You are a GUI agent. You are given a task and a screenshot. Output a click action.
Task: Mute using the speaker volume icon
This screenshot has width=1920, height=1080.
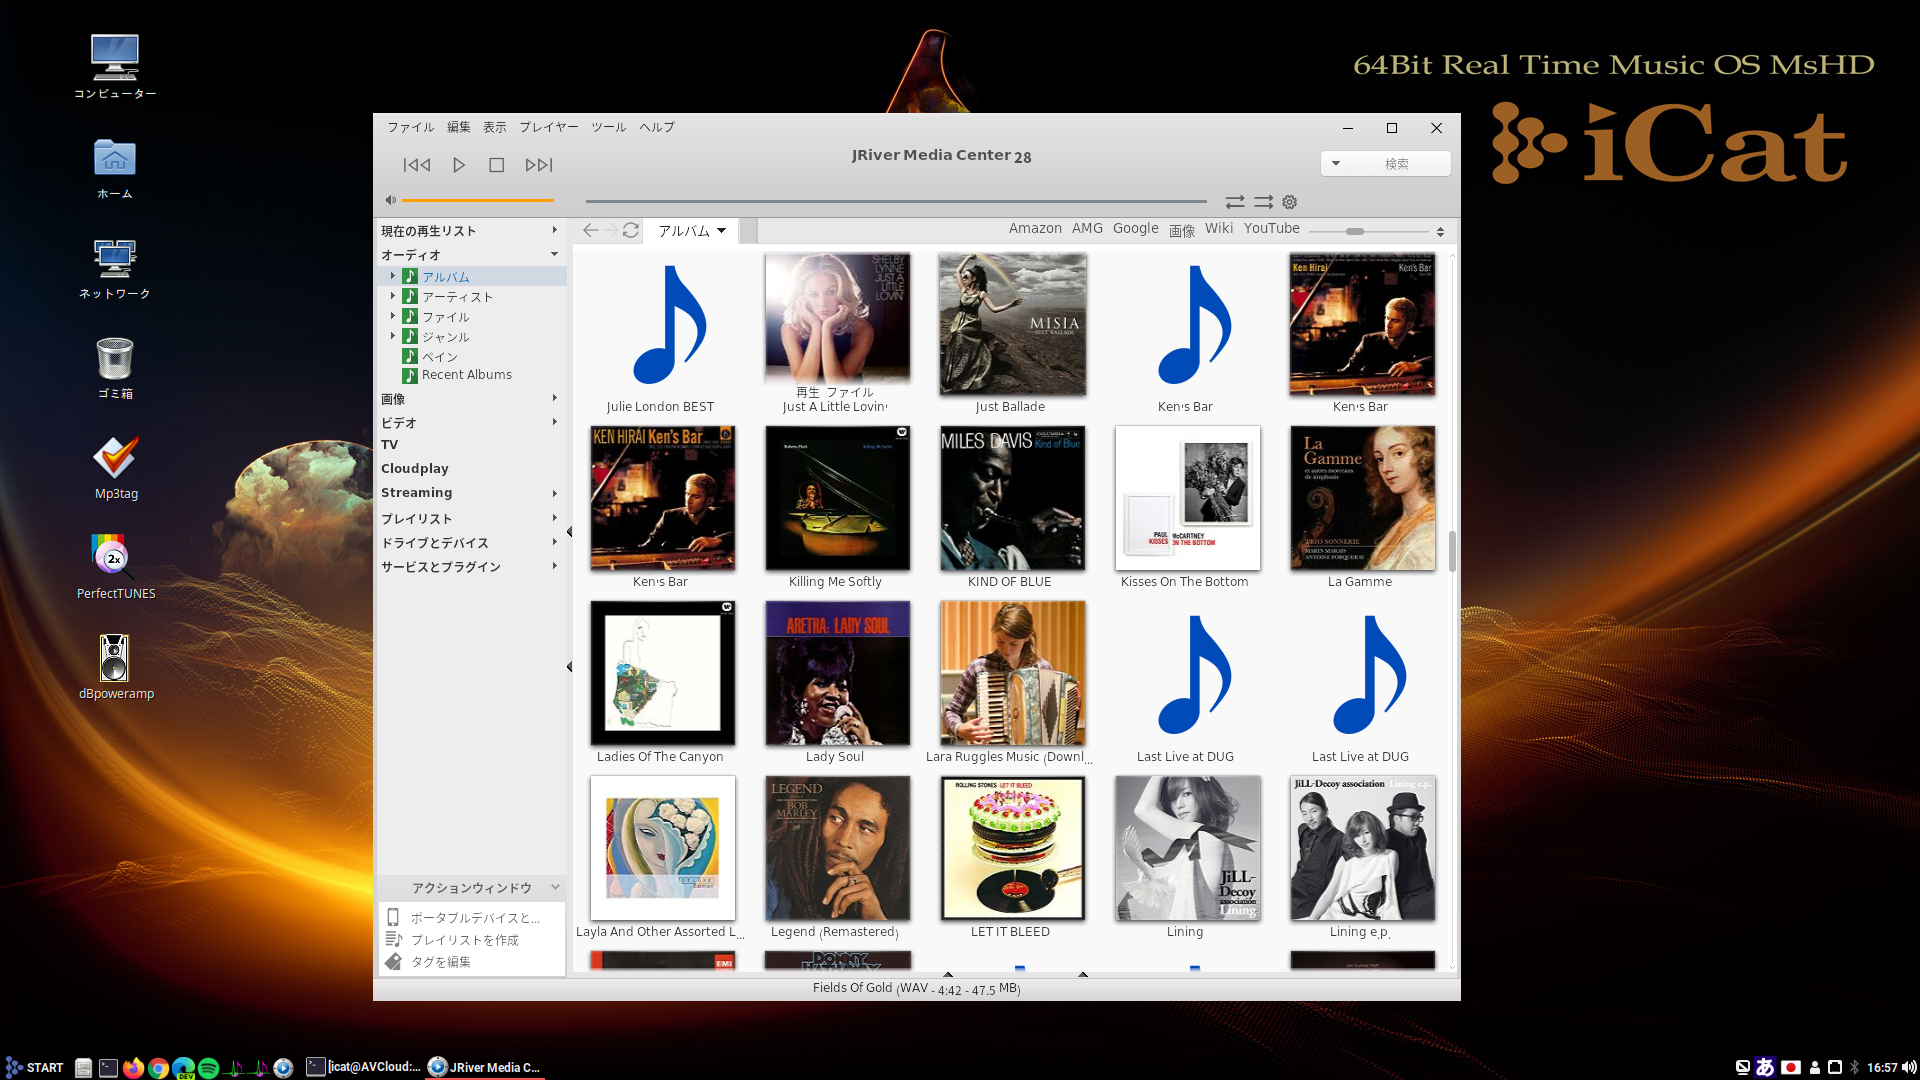391,200
